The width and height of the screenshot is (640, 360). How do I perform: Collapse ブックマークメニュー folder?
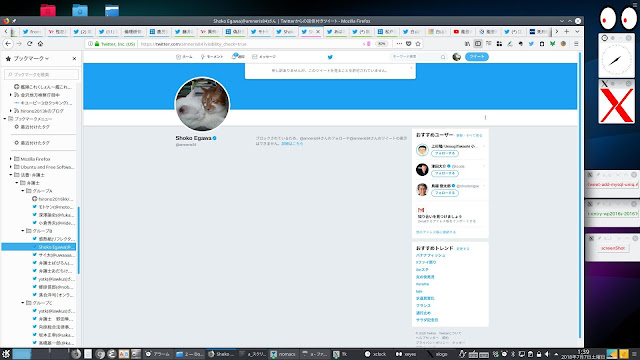[5, 119]
